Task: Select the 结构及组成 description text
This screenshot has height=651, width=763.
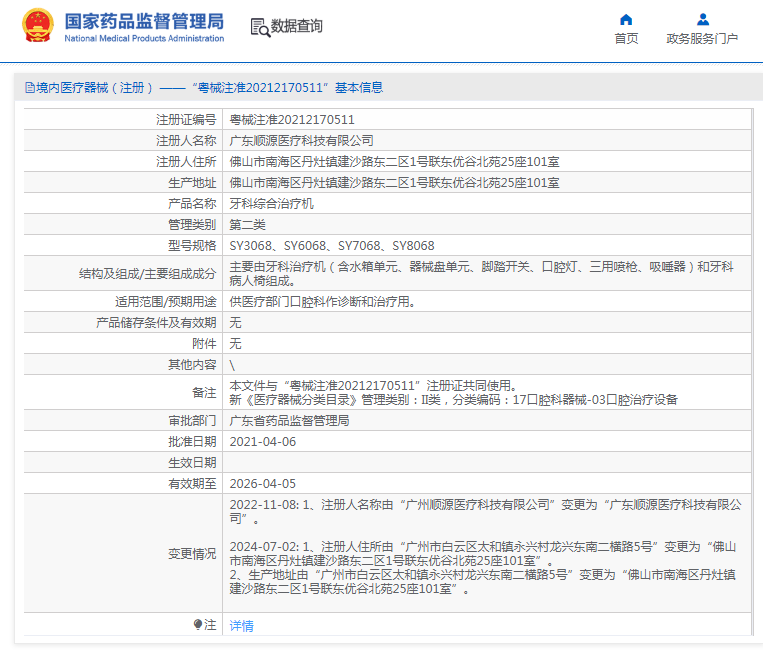Action: click(x=481, y=273)
